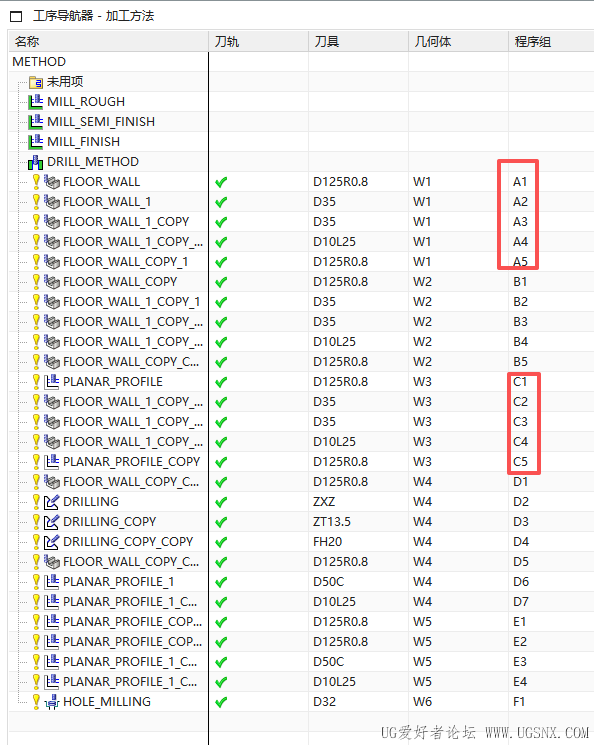Sort by the 名称 column header
594x745 pixels.
coord(109,42)
